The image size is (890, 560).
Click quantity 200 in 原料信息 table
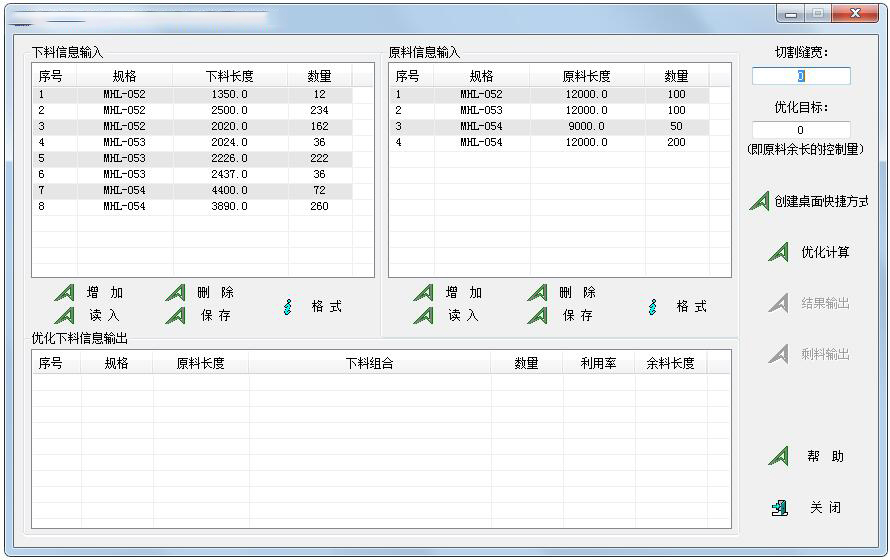click(677, 142)
